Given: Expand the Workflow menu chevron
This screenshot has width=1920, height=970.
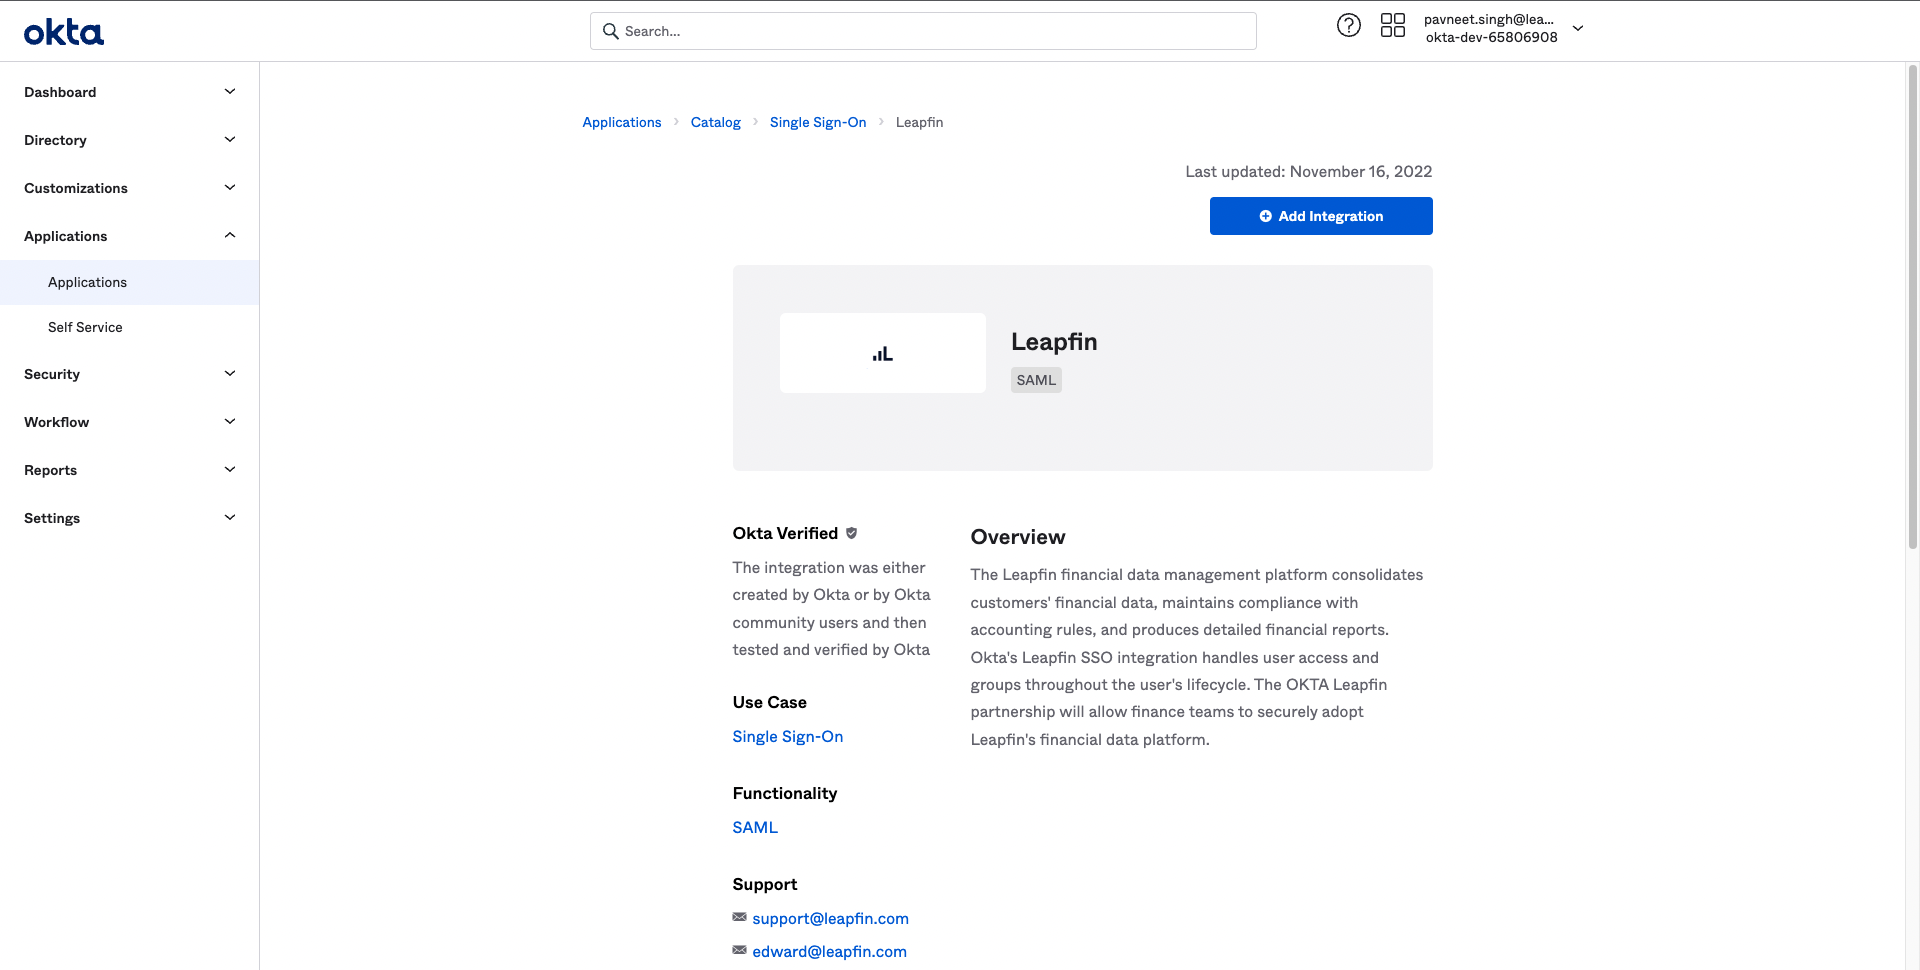Looking at the screenshot, I should click(230, 422).
